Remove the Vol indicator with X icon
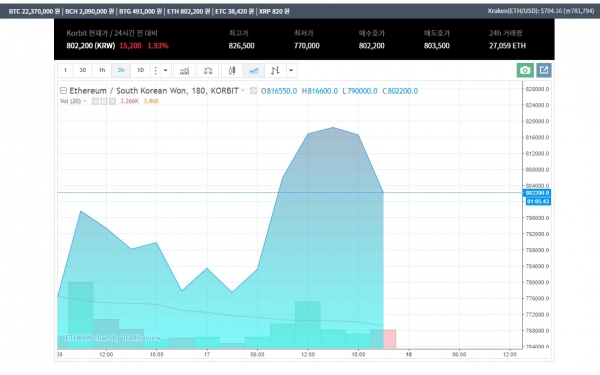Viewport: 600px width, 375px height. coord(112,101)
